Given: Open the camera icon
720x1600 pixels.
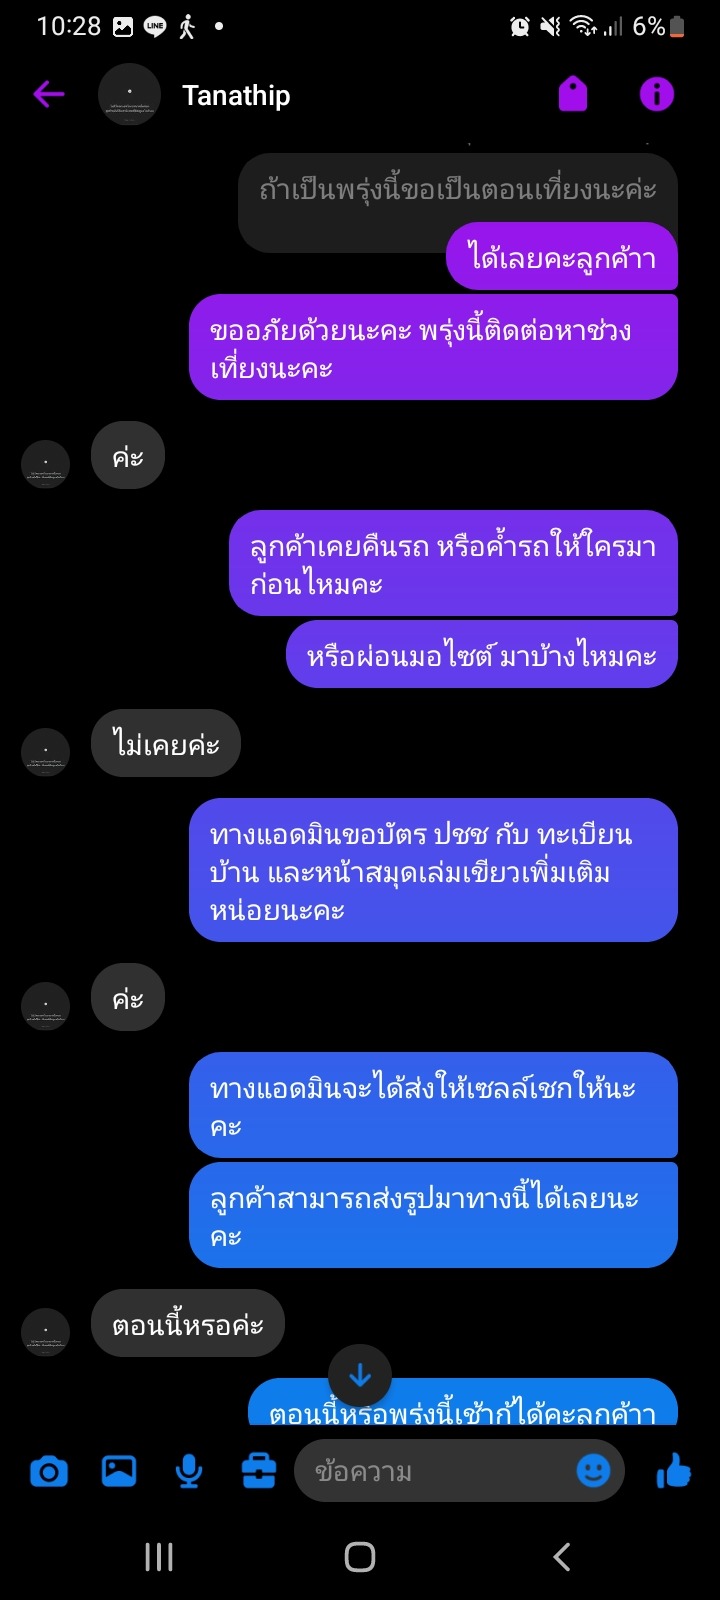Looking at the screenshot, I should point(49,1471).
